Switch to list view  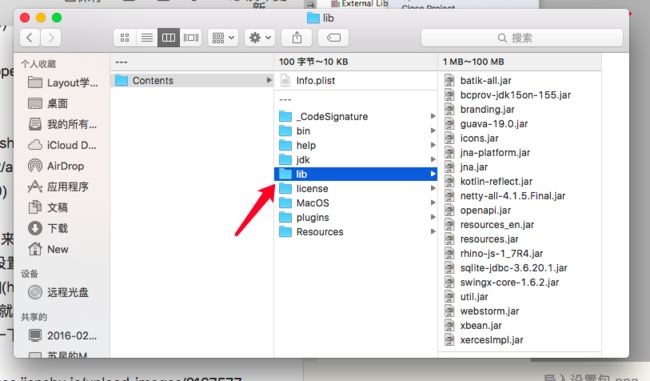tap(147, 38)
